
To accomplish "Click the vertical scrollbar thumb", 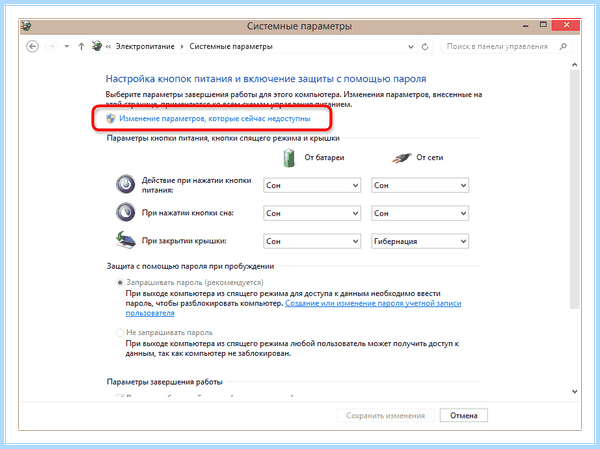I will click(574, 189).
